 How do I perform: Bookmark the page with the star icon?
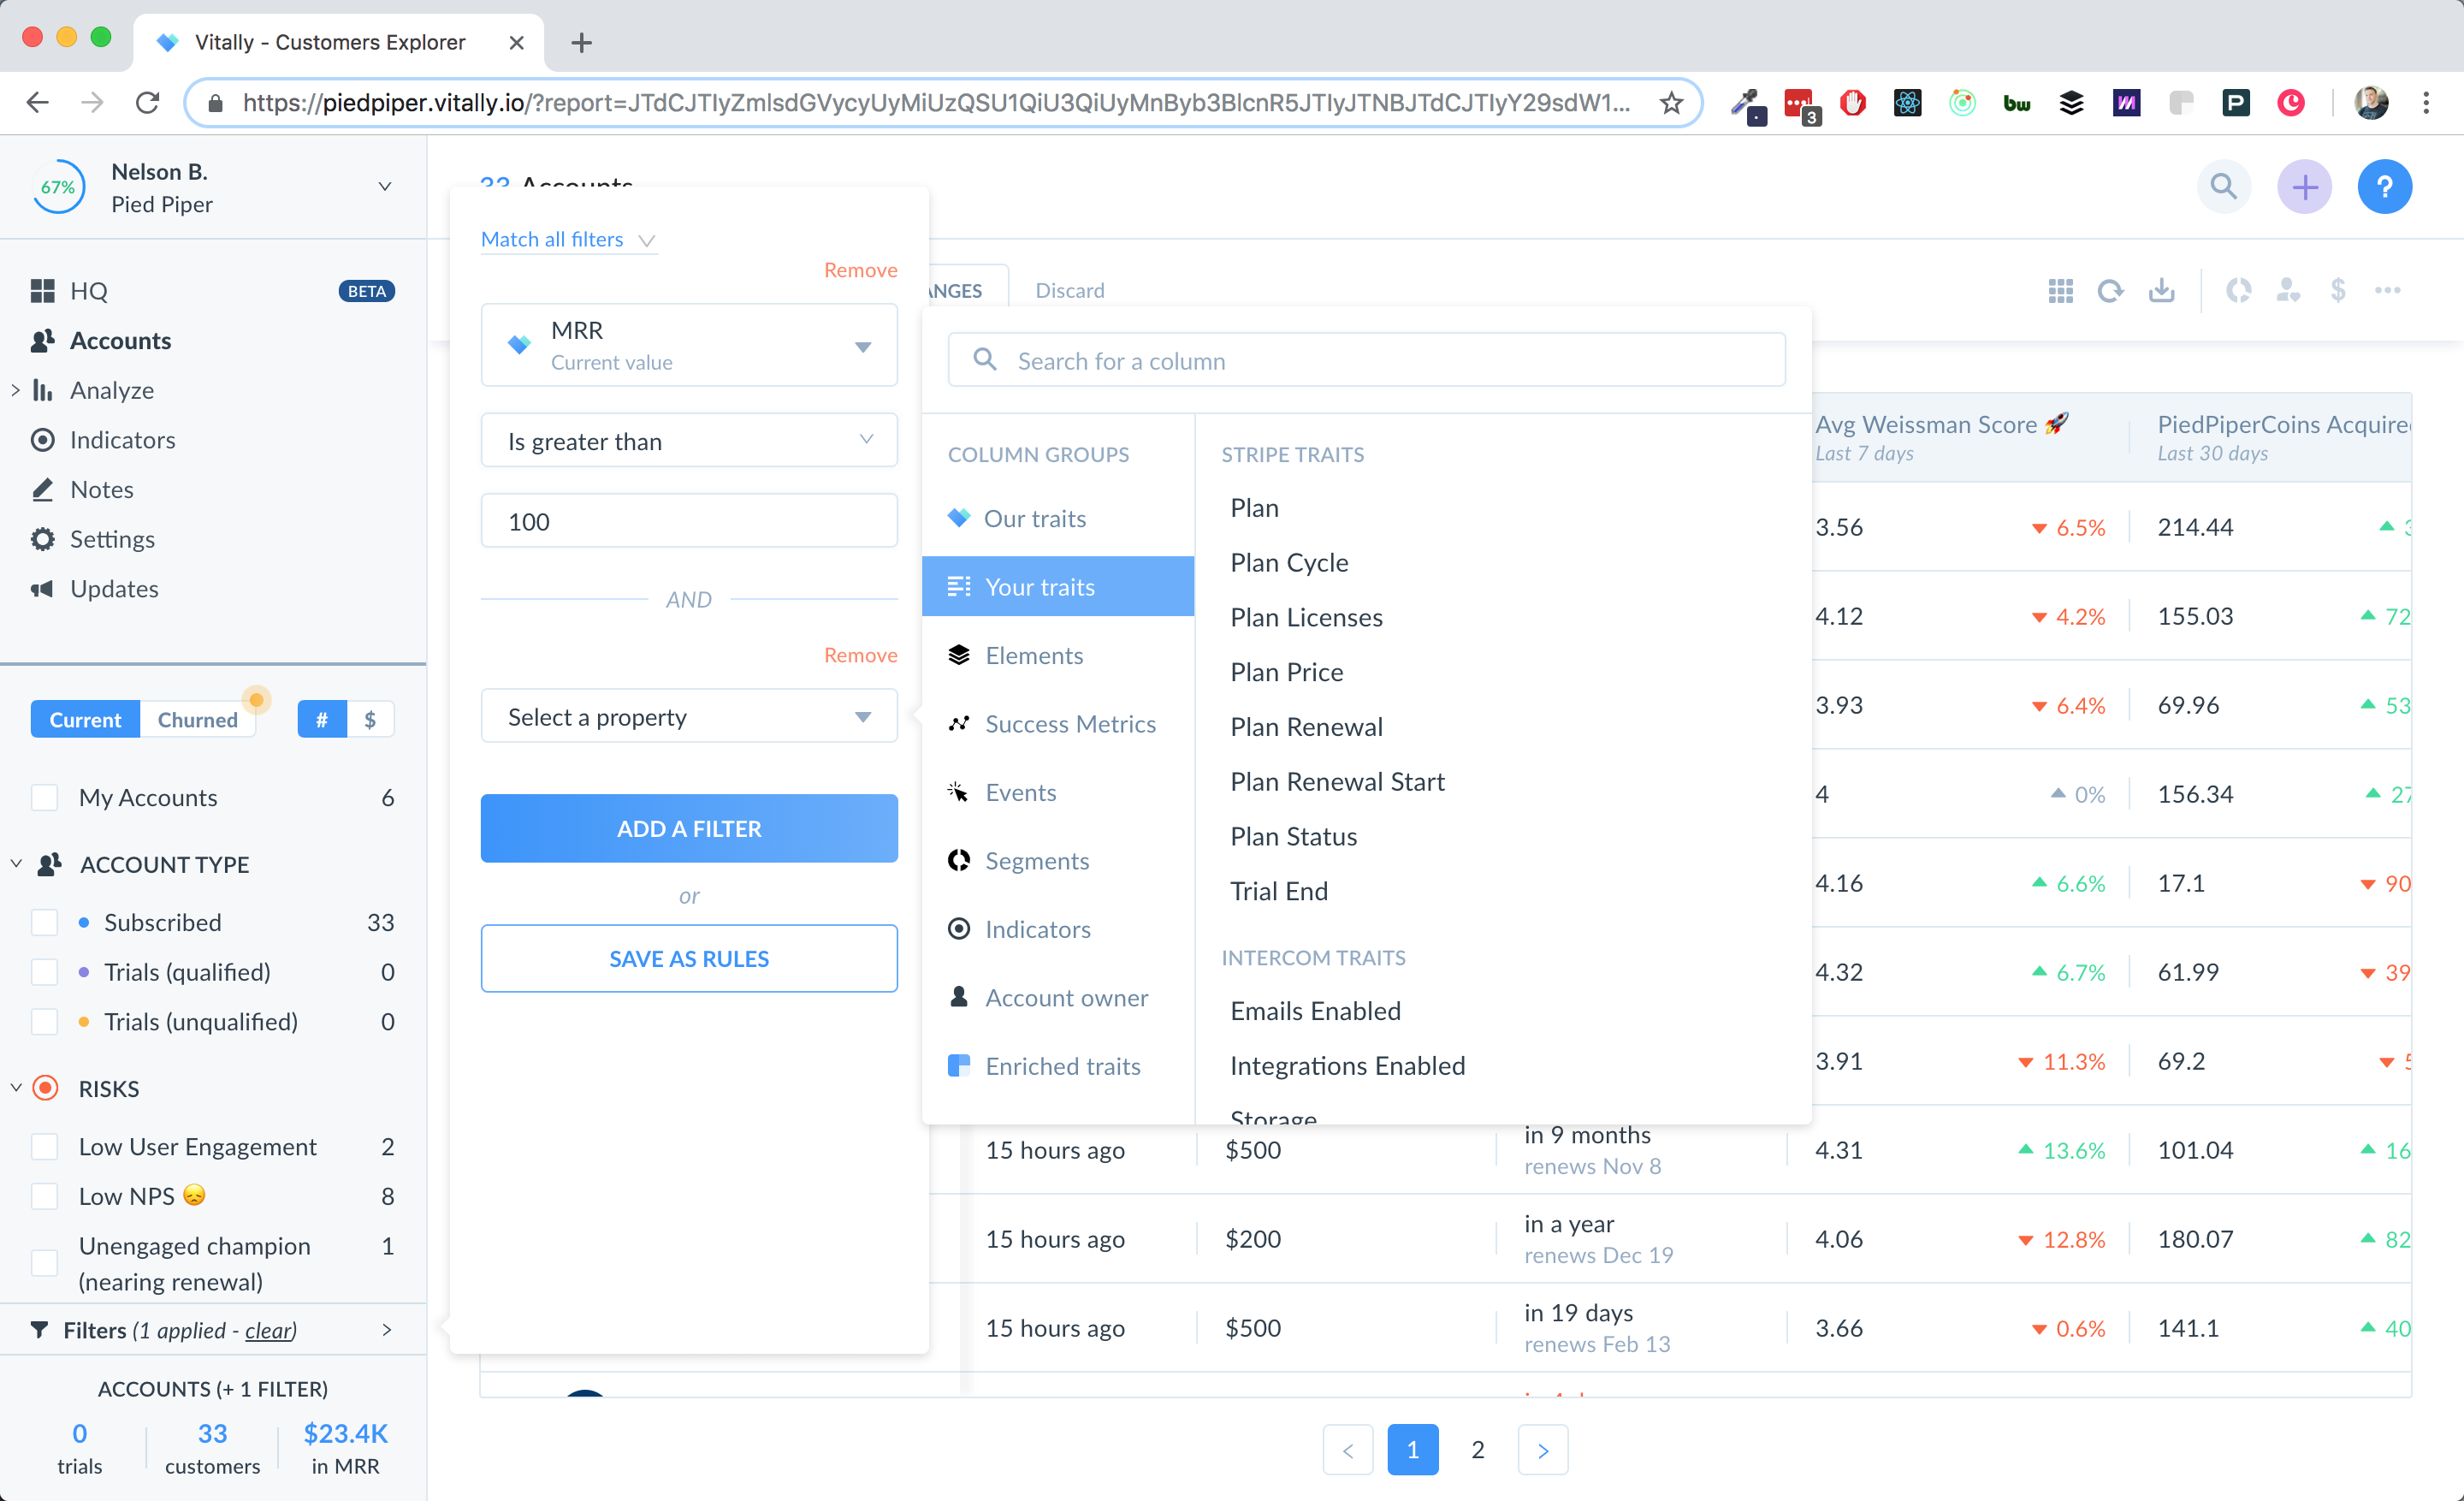pos(1671,103)
